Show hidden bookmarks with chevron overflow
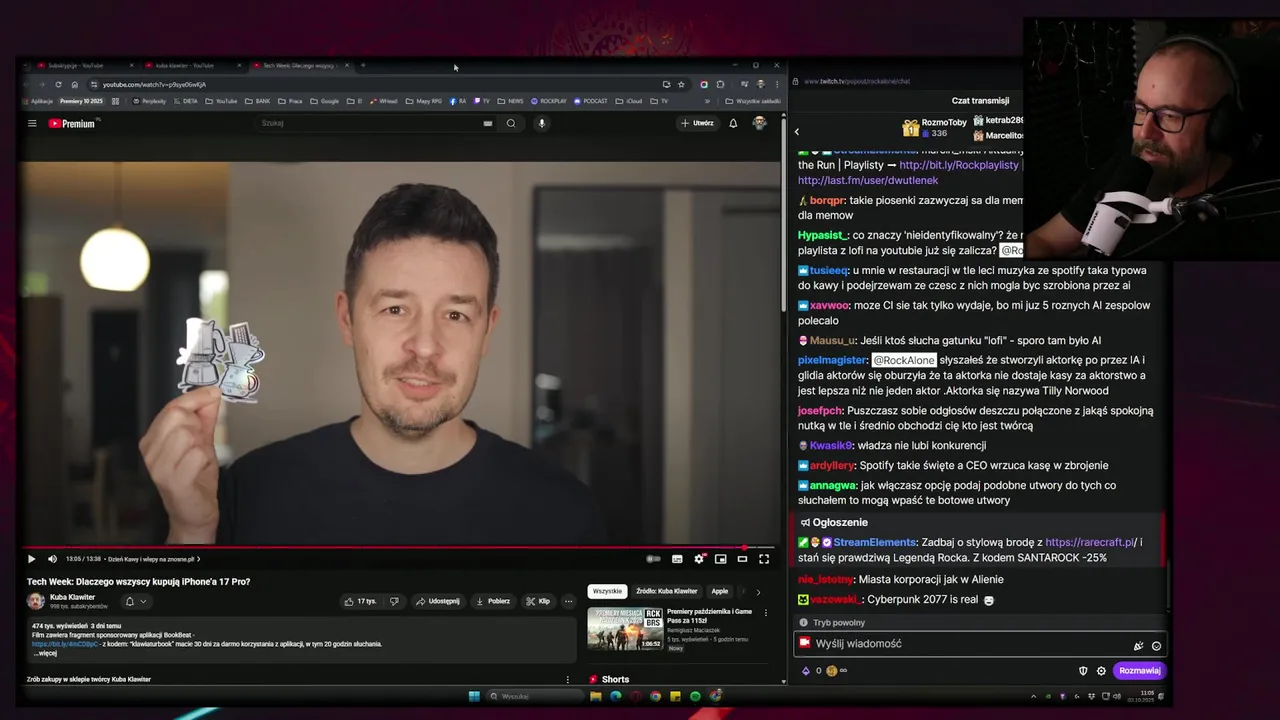The height and width of the screenshot is (720, 1280). click(707, 101)
